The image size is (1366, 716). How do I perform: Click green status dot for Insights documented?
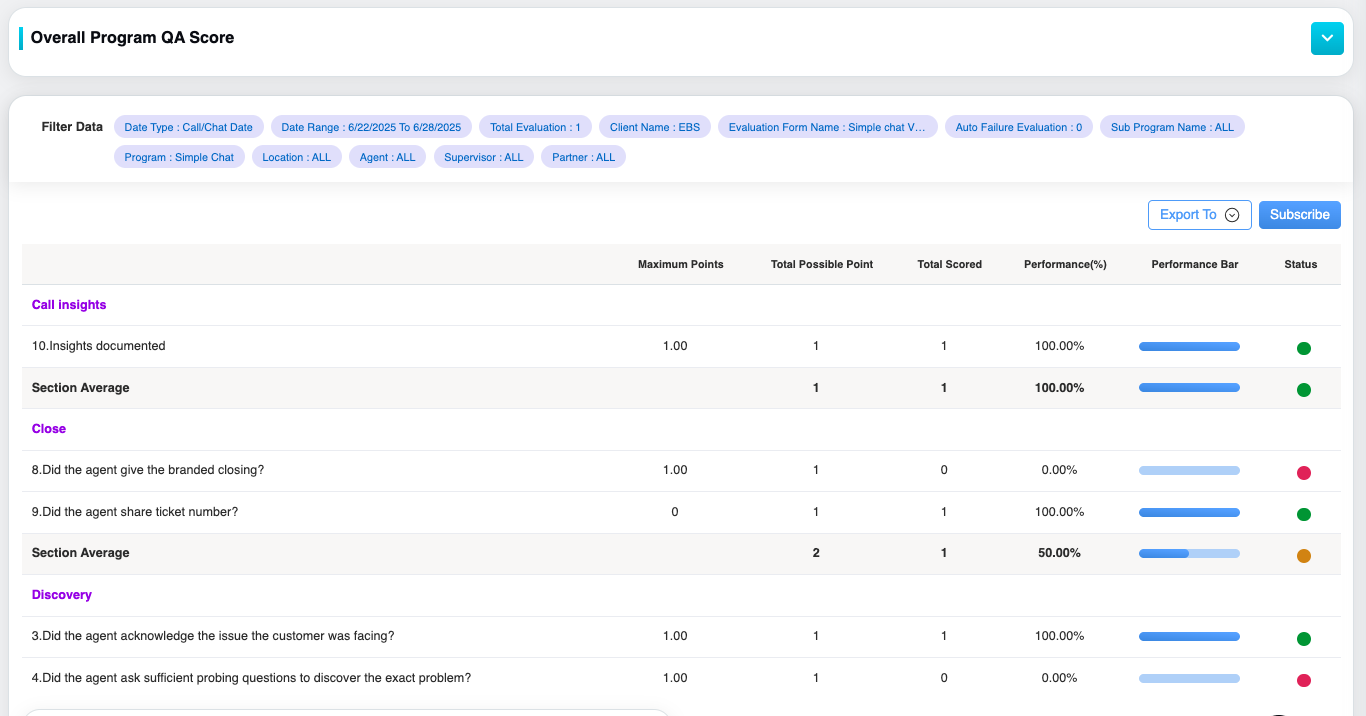click(x=1303, y=348)
